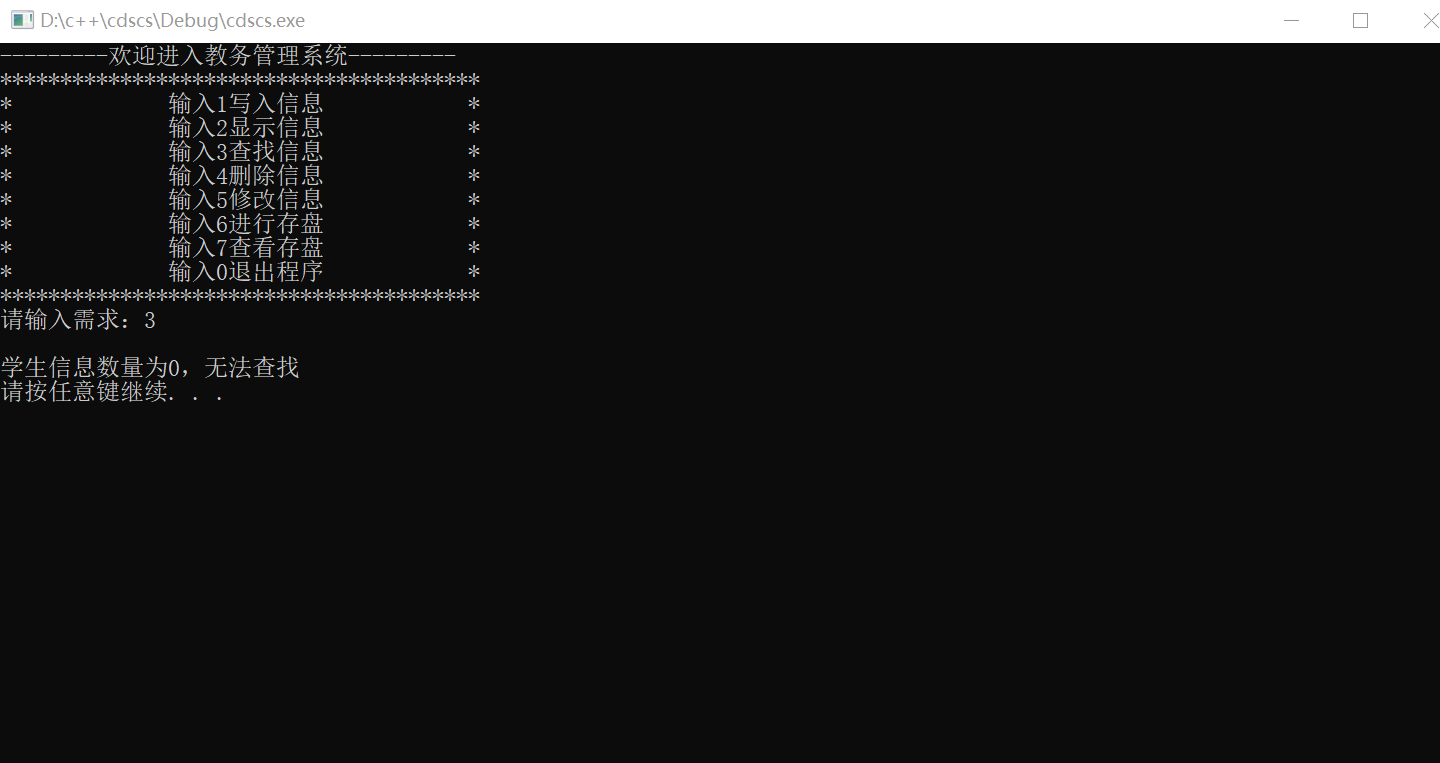Click the 请输入需求 prompt input value
Image resolution: width=1440 pixels, height=763 pixels.
[150, 321]
